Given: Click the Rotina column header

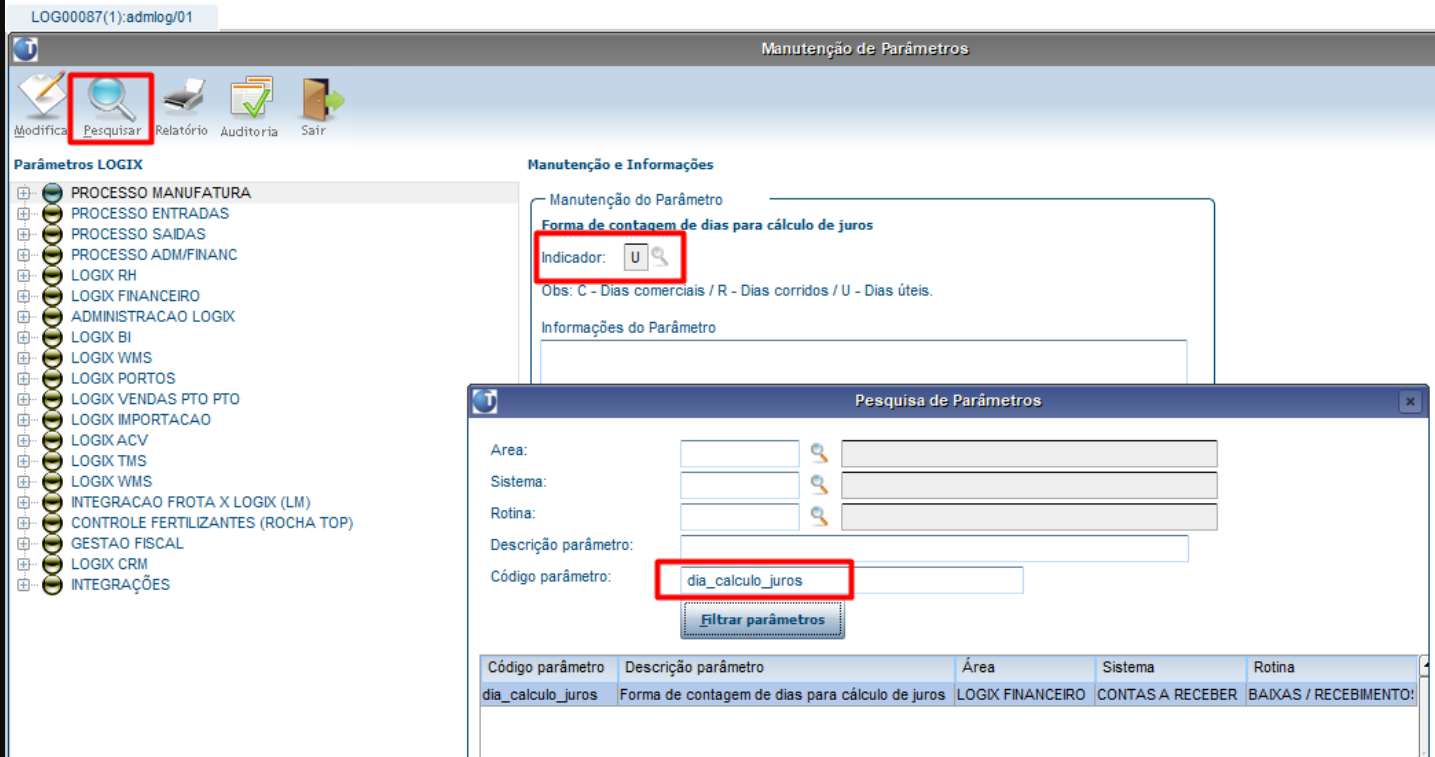Looking at the screenshot, I should tap(1331, 667).
